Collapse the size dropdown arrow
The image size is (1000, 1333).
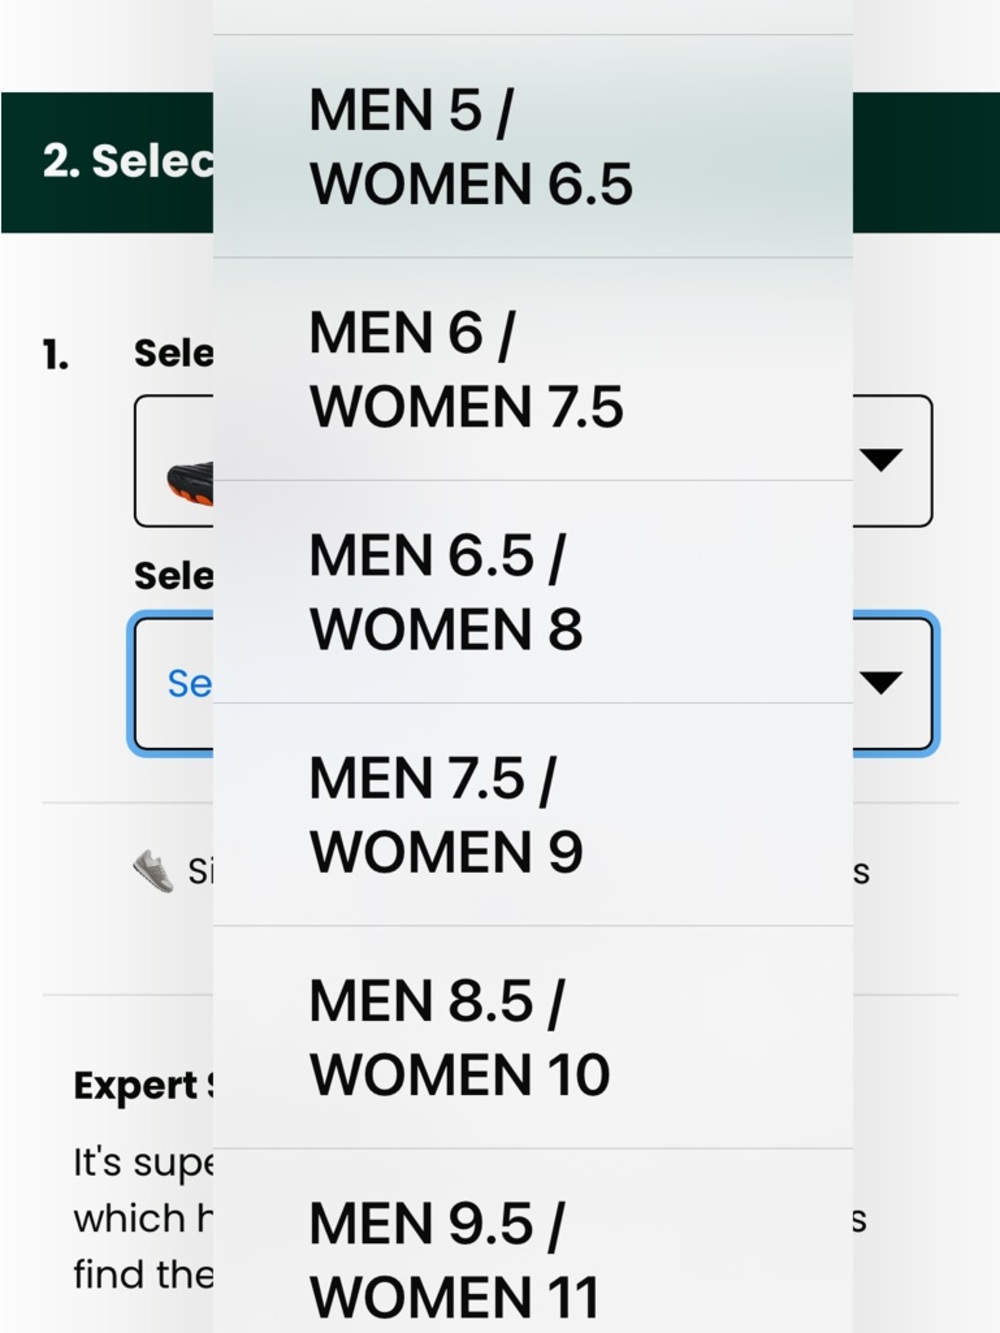(881, 683)
